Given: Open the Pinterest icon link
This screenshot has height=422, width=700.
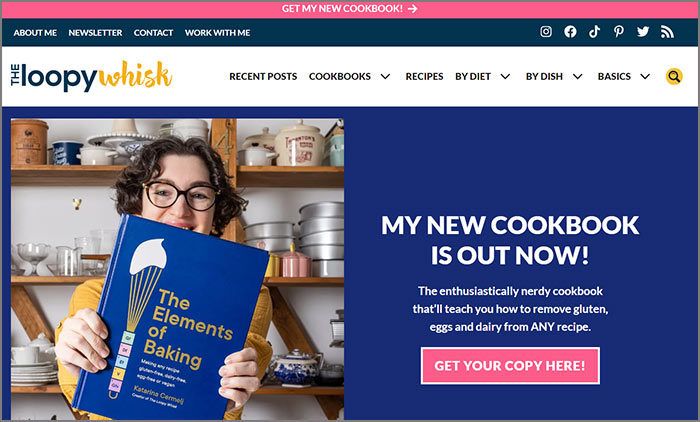Looking at the screenshot, I should point(618,32).
